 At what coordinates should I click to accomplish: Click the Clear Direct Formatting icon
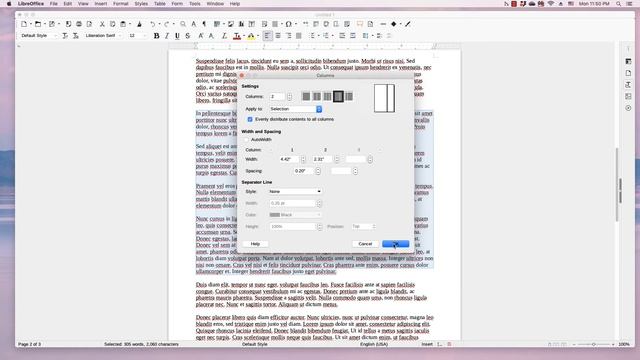(224, 36)
